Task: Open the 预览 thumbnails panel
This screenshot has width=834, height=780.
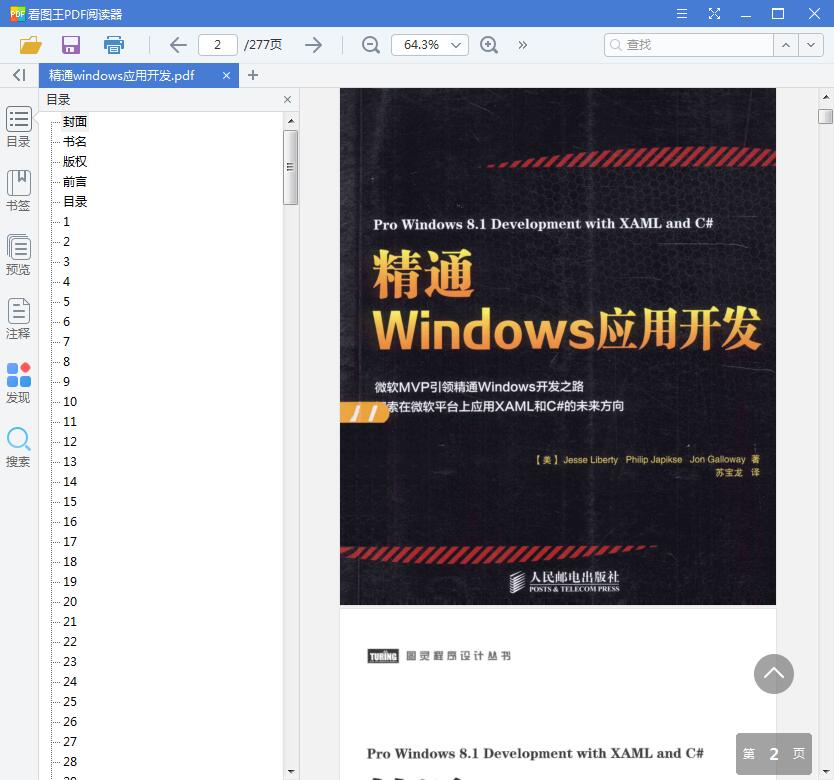Action: pyautogui.click(x=19, y=255)
